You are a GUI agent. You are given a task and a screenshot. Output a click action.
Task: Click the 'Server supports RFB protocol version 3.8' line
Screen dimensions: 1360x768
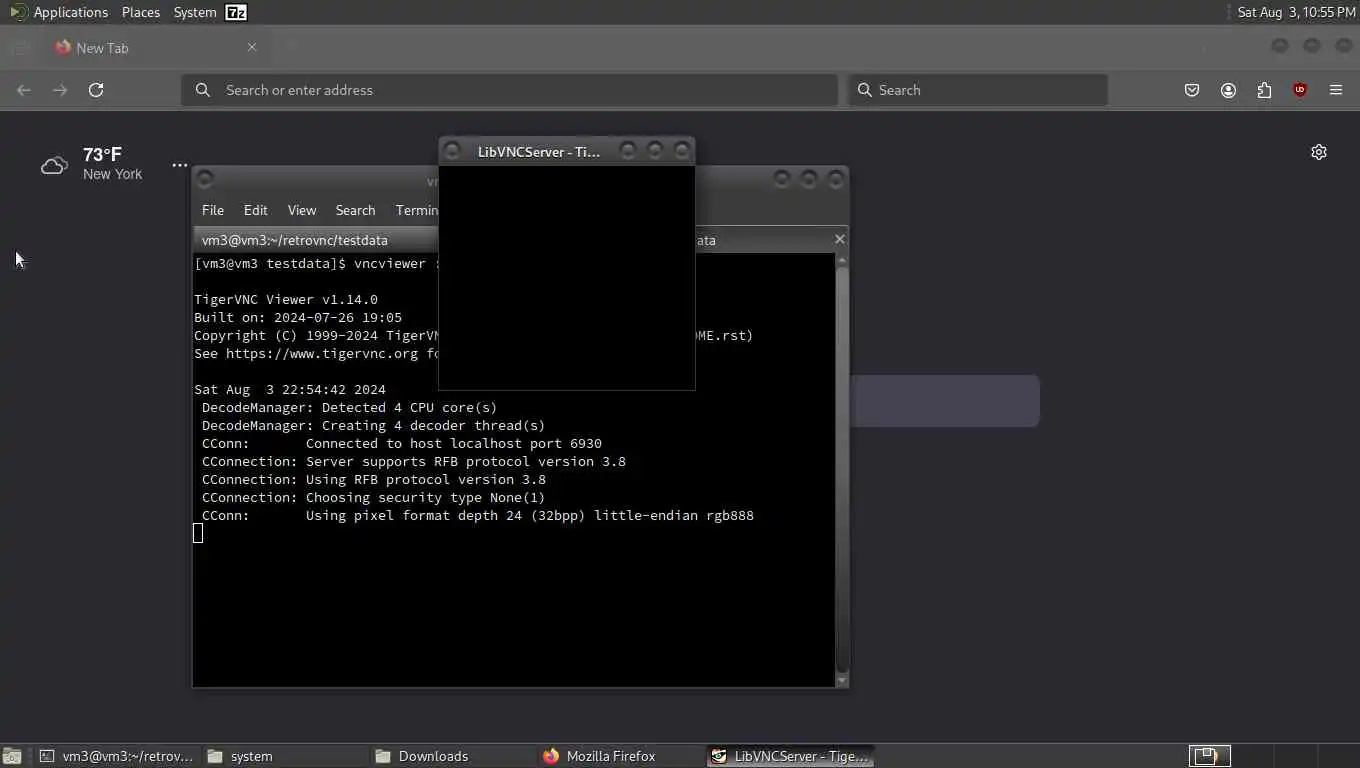pos(414,461)
